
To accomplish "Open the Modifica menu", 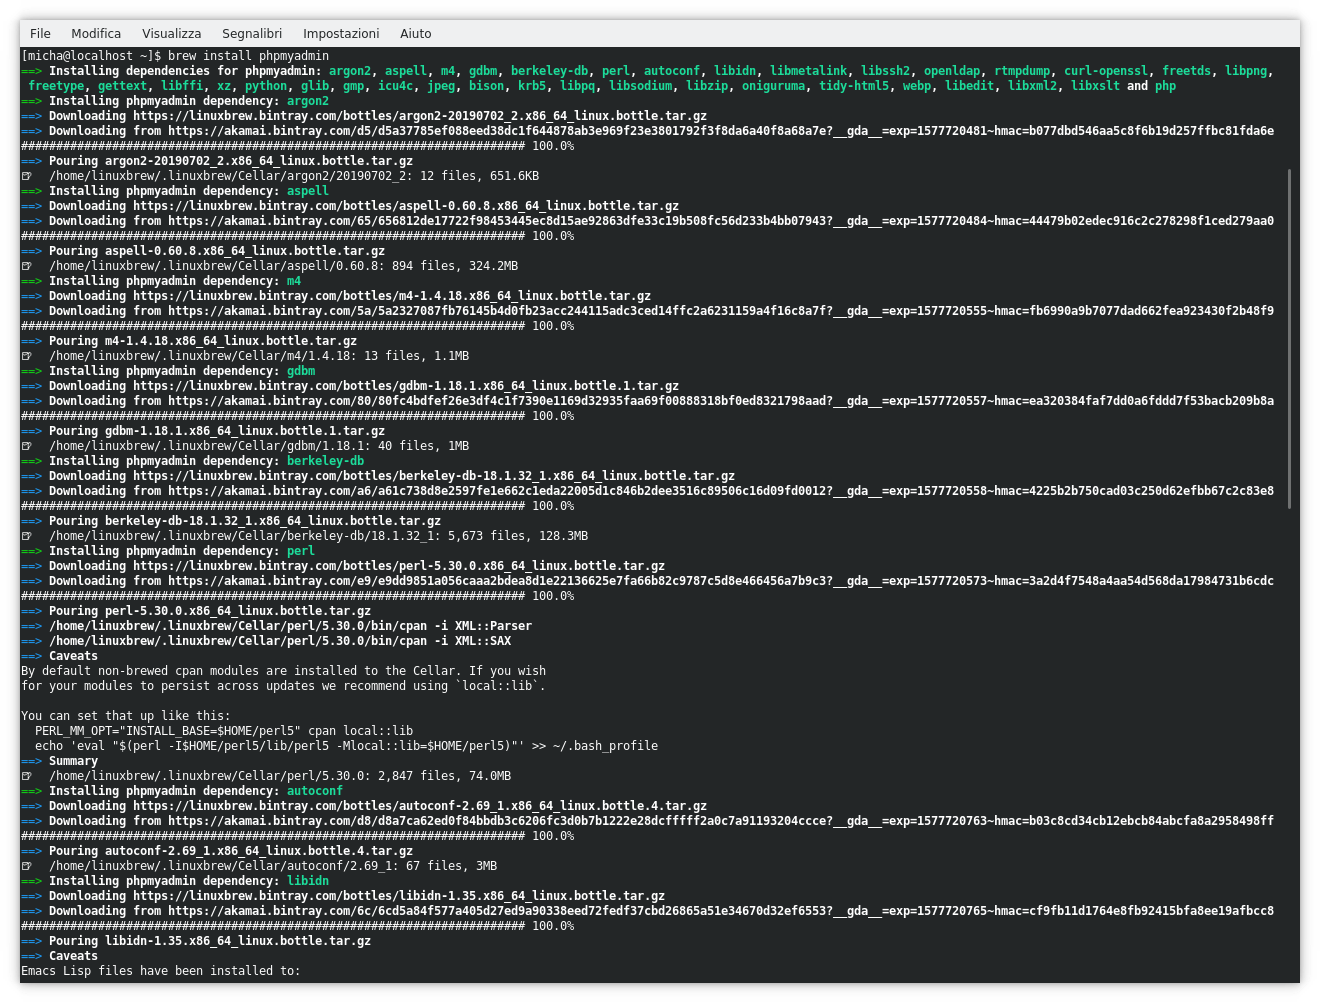I will click(x=96, y=33).
